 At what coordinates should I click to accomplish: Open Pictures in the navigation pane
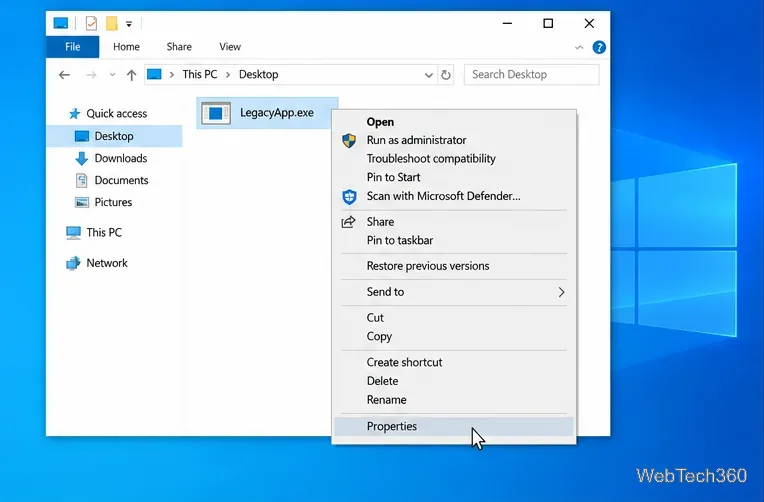[113, 202]
